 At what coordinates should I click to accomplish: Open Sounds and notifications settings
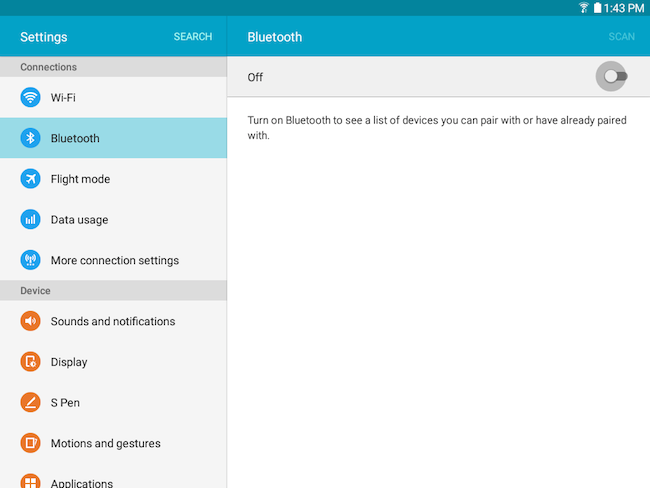pos(113,321)
